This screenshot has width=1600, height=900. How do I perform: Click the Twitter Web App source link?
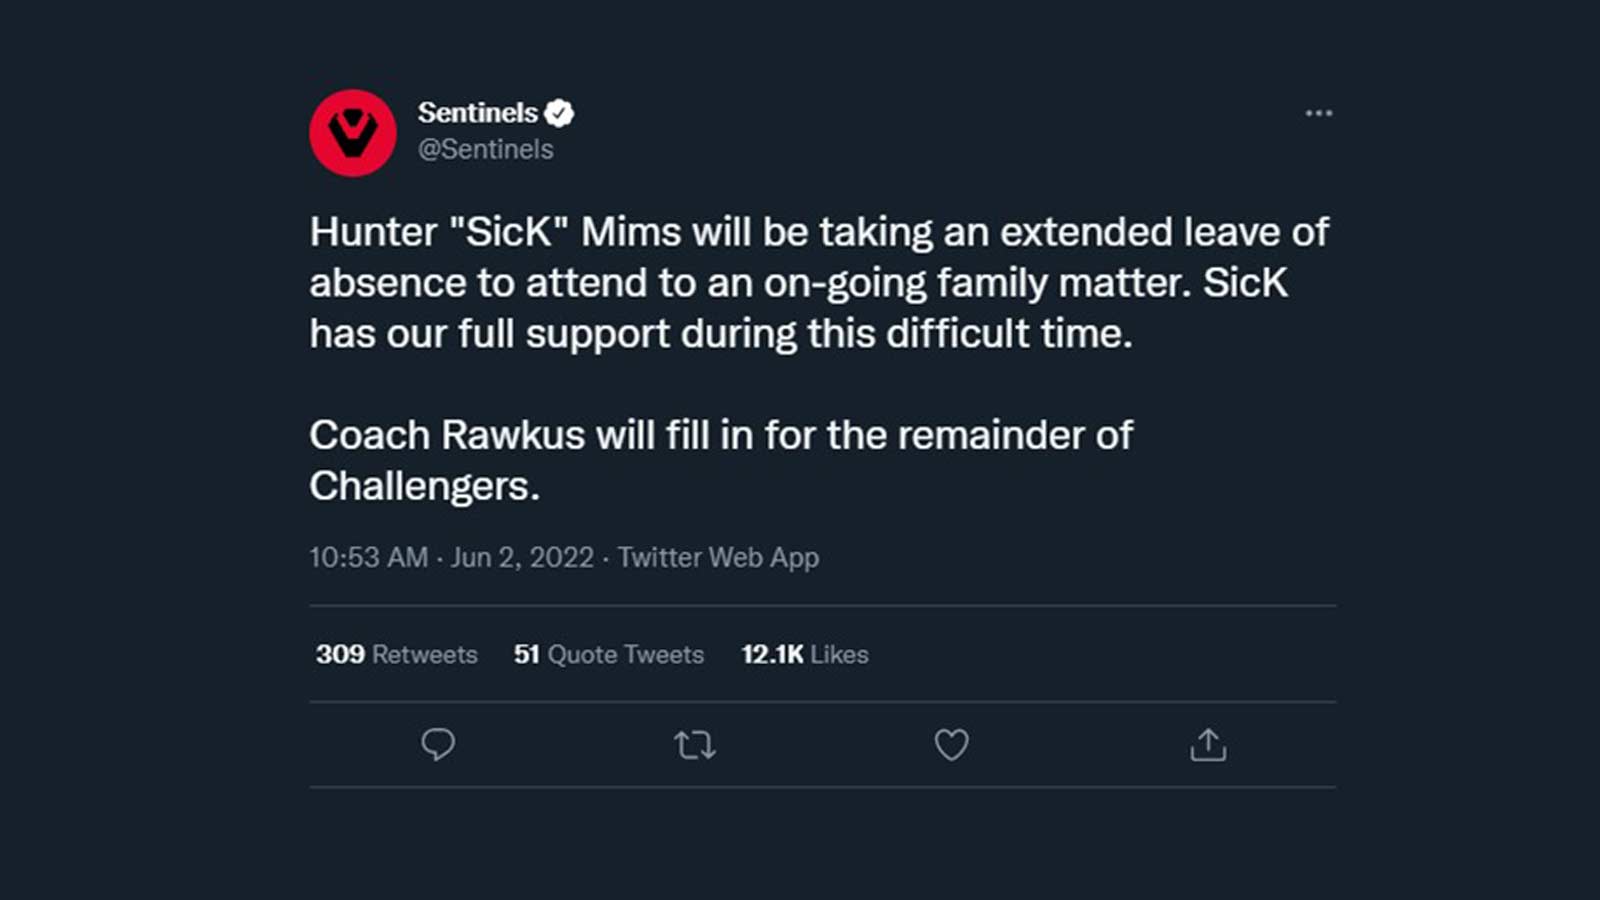point(718,557)
